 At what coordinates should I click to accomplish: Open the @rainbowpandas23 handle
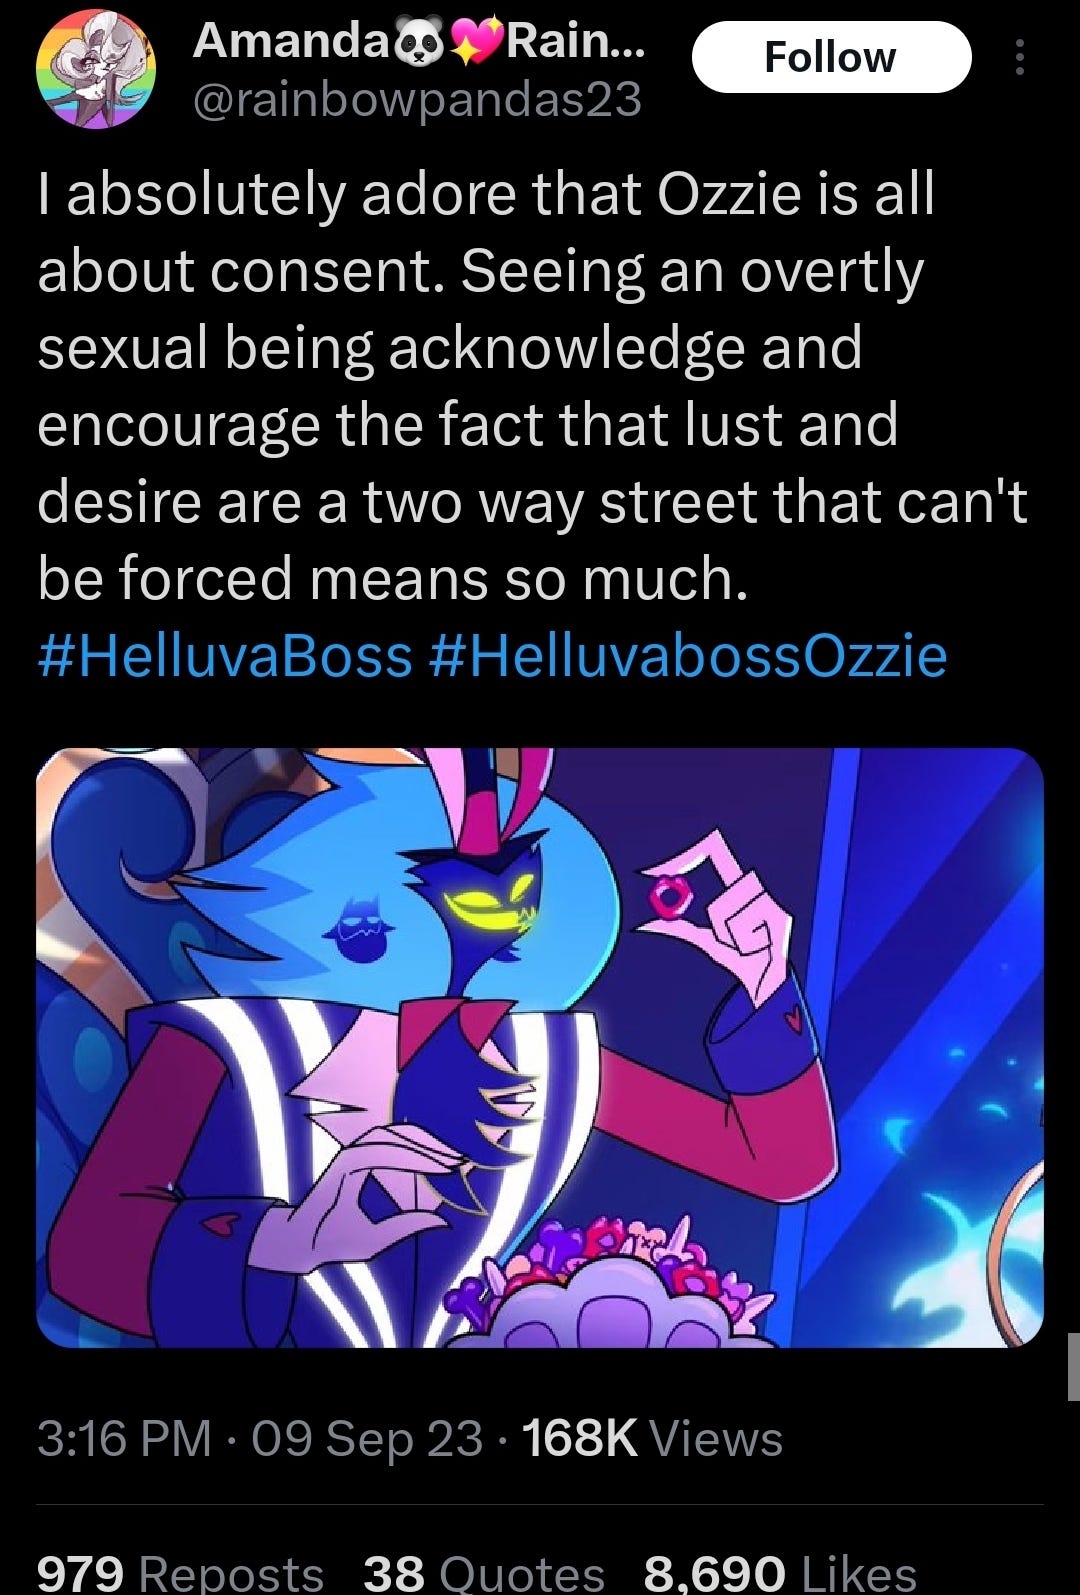coord(416,100)
